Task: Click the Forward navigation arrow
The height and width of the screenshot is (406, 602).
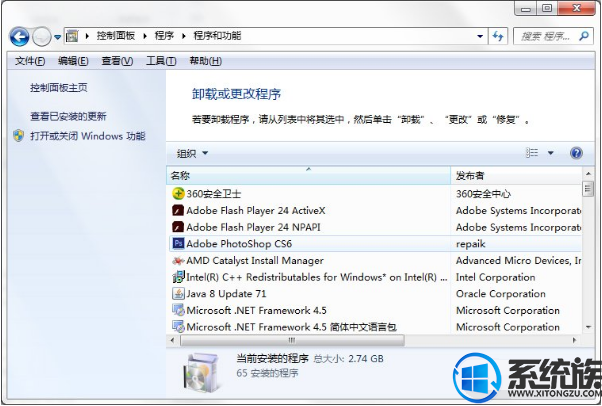Action: click(41, 37)
